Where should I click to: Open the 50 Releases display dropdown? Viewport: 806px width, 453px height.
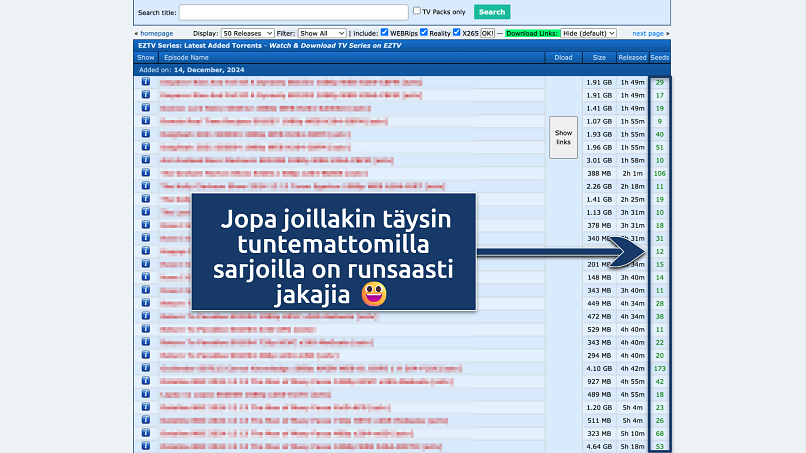(246, 33)
